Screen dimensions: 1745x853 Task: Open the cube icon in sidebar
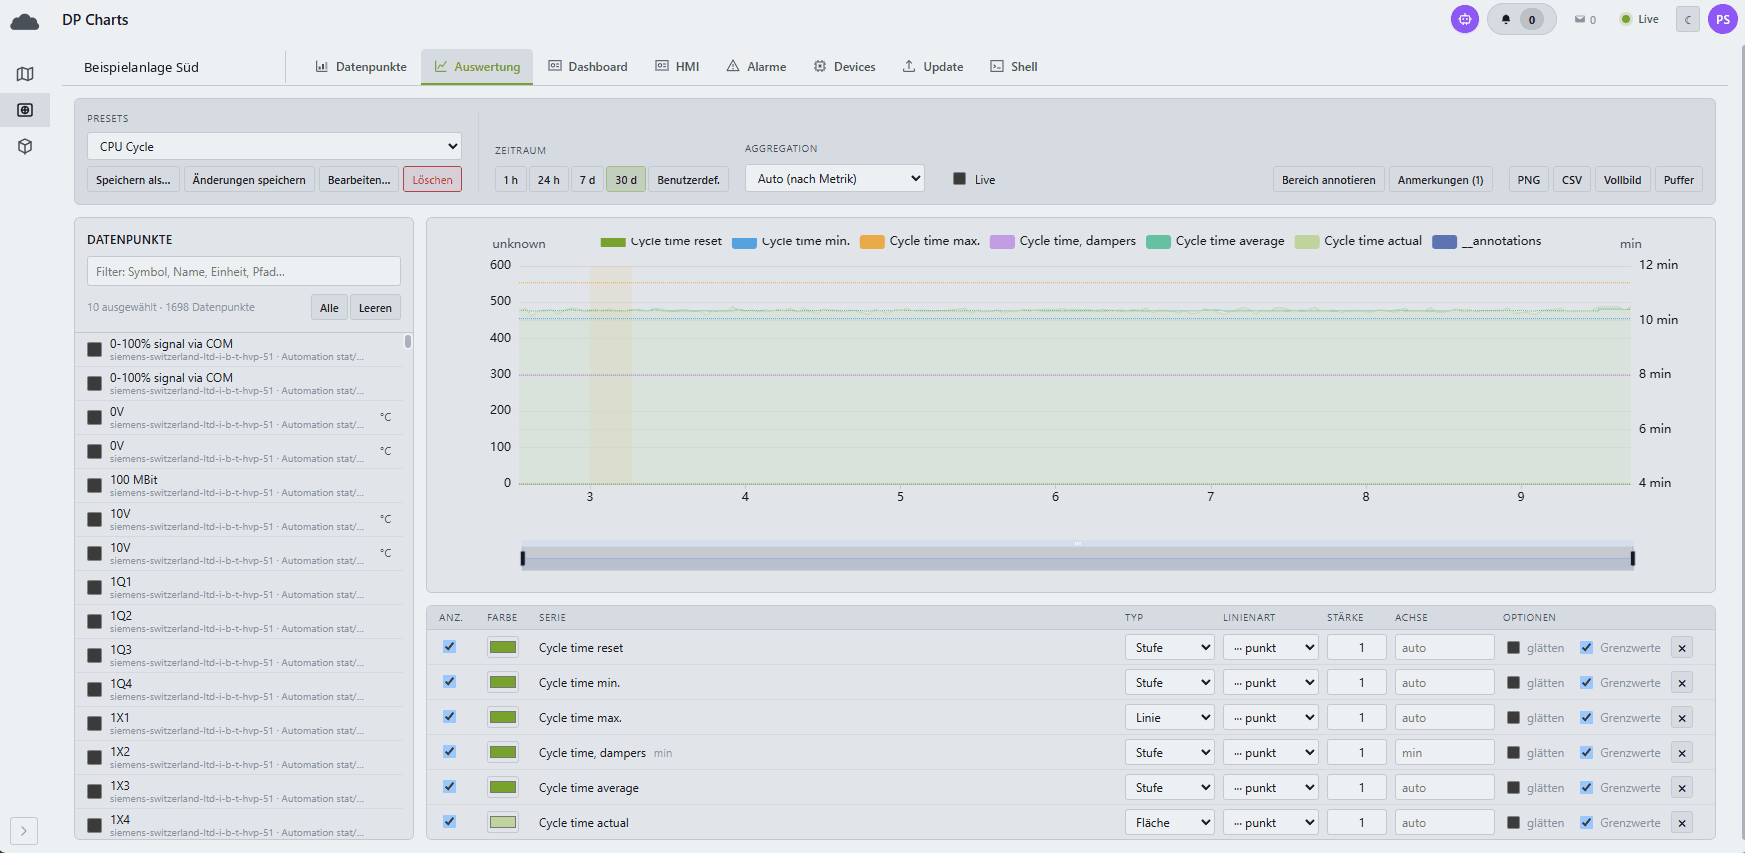pyautogui.click(x=25, y=146)
